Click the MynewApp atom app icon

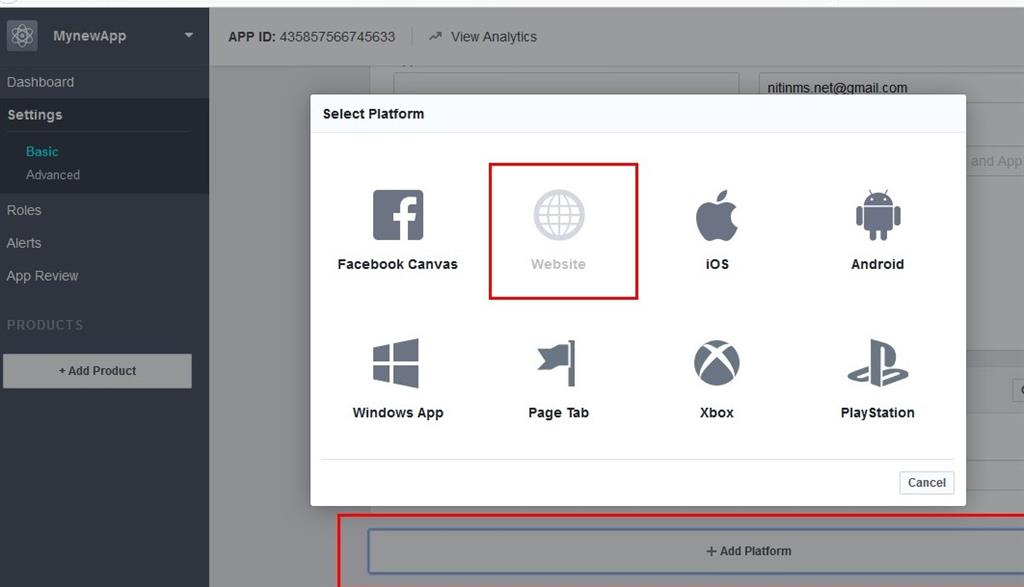pos(22,35)
